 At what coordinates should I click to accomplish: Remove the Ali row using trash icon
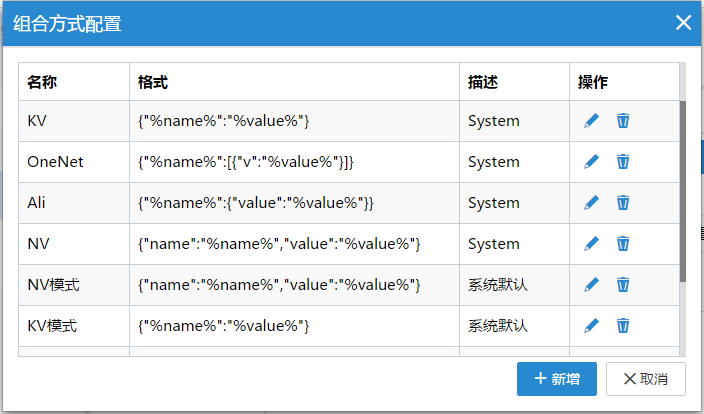pyautogui.click(x=623, y=203)
